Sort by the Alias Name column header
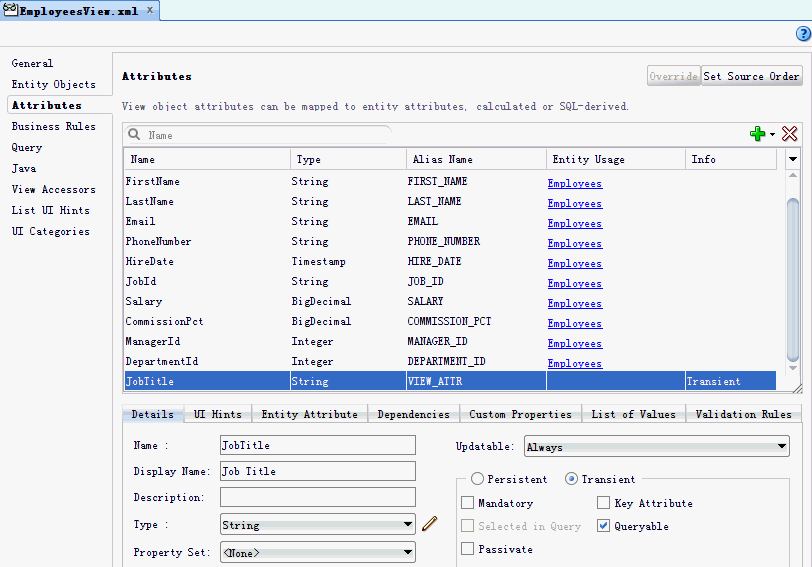This screenshot has width=812, height=567. click(476, 159)
